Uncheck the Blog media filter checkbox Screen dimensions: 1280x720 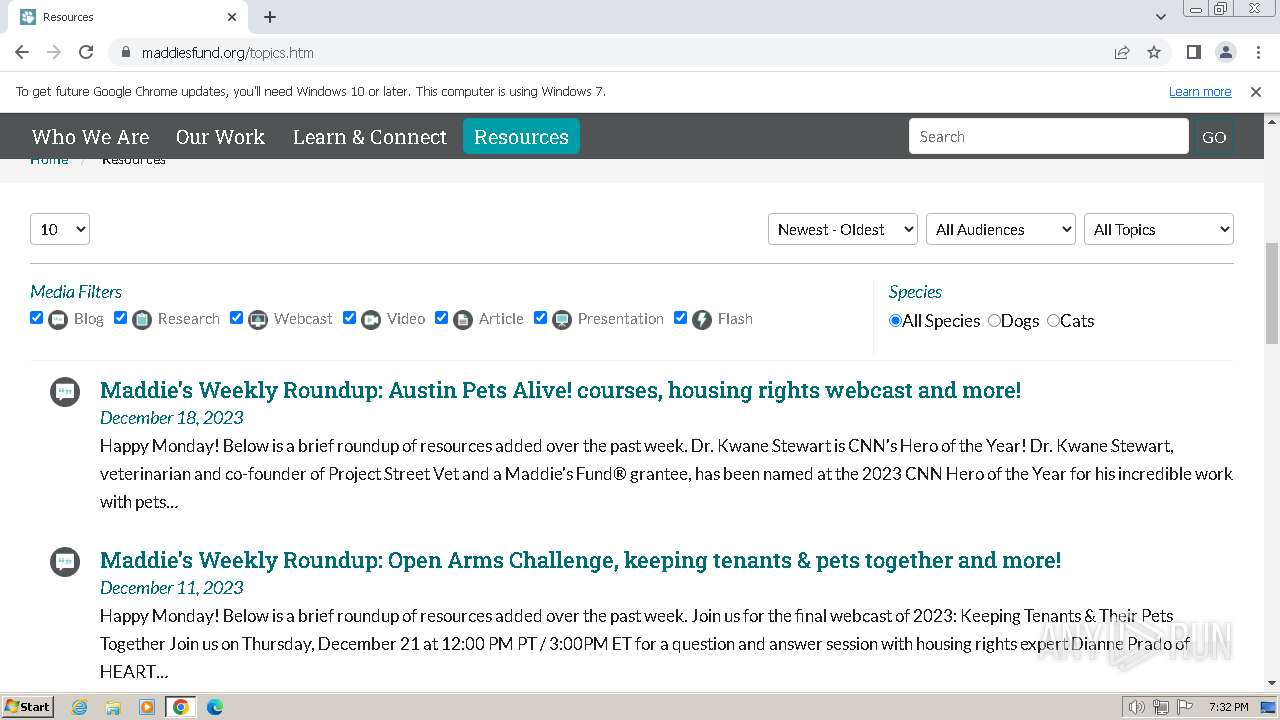coord(37,318)
